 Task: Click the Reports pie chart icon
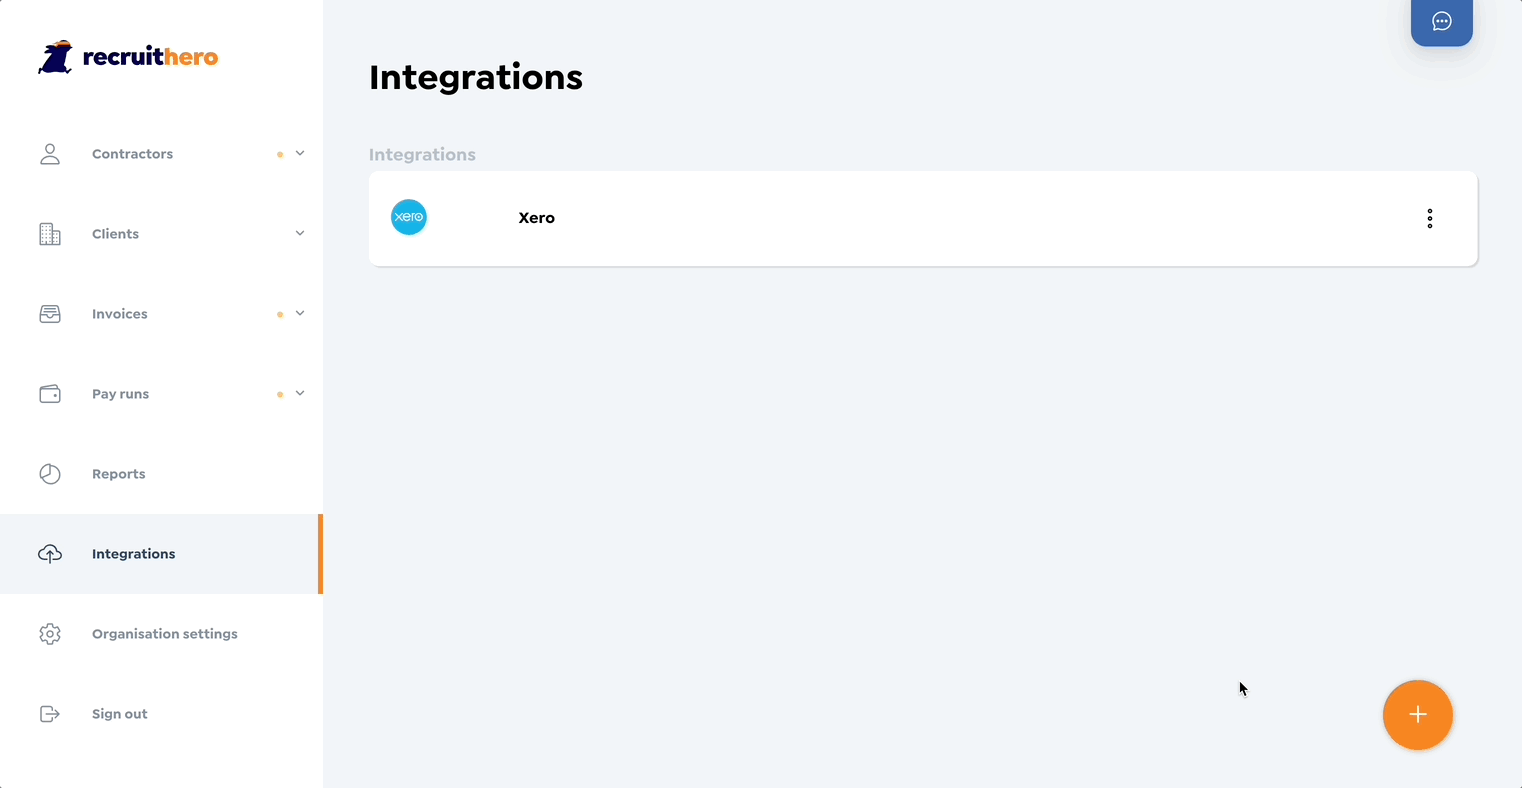50,474
